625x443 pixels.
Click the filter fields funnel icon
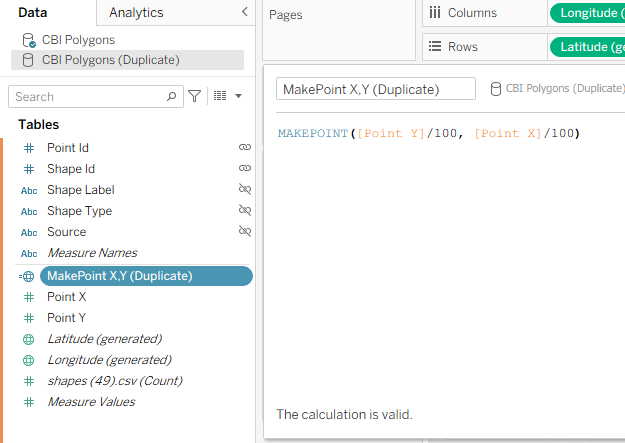[x=195, y=96]
